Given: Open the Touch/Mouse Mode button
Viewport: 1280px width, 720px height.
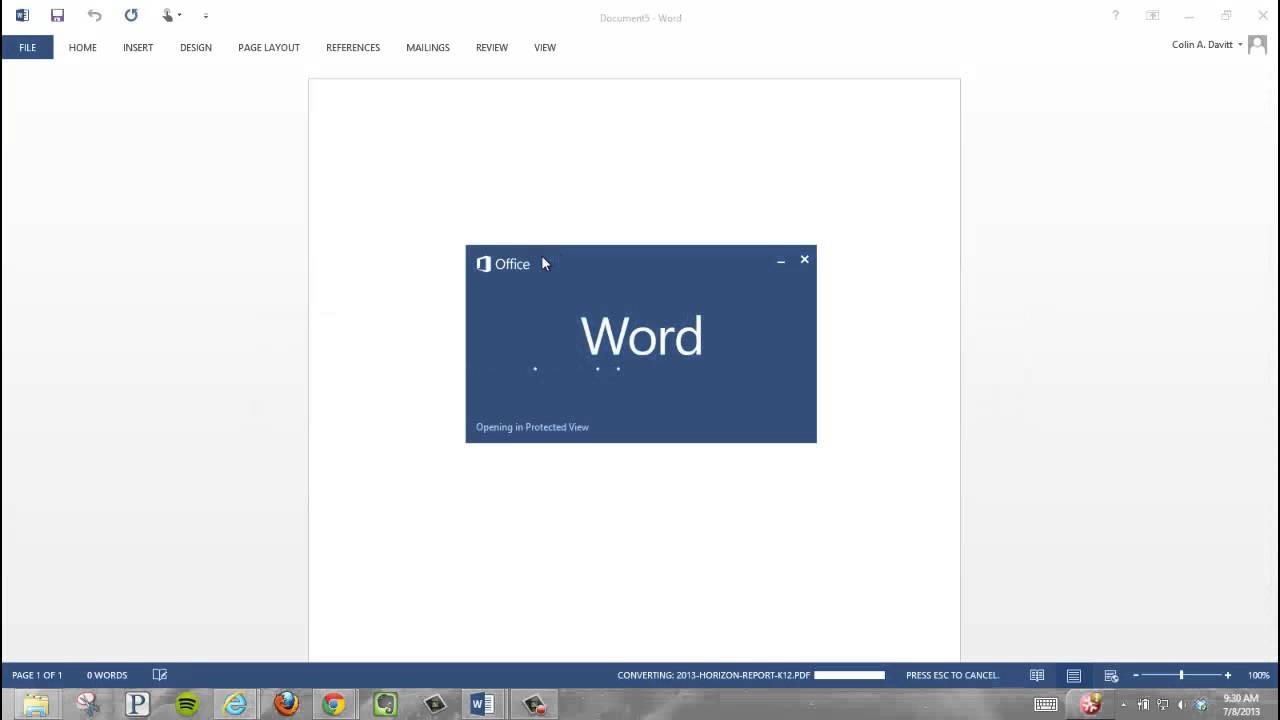Looking at the screenshot, I should pos(169,16).
